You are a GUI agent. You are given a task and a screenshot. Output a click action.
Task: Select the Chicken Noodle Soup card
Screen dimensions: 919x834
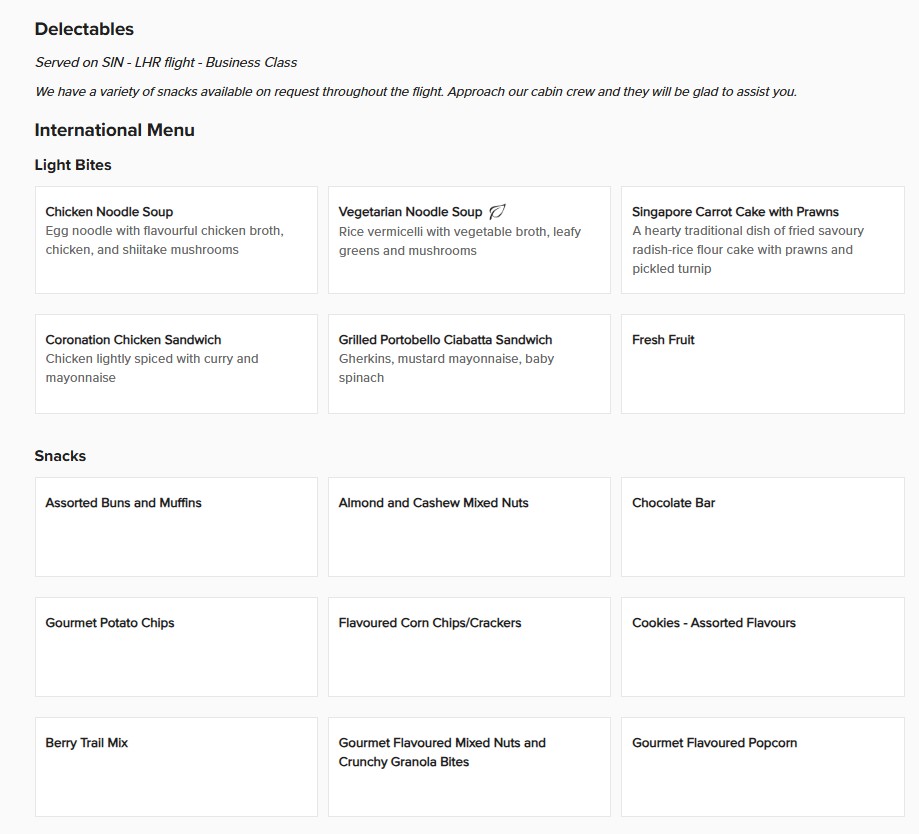tap(176, 240)
